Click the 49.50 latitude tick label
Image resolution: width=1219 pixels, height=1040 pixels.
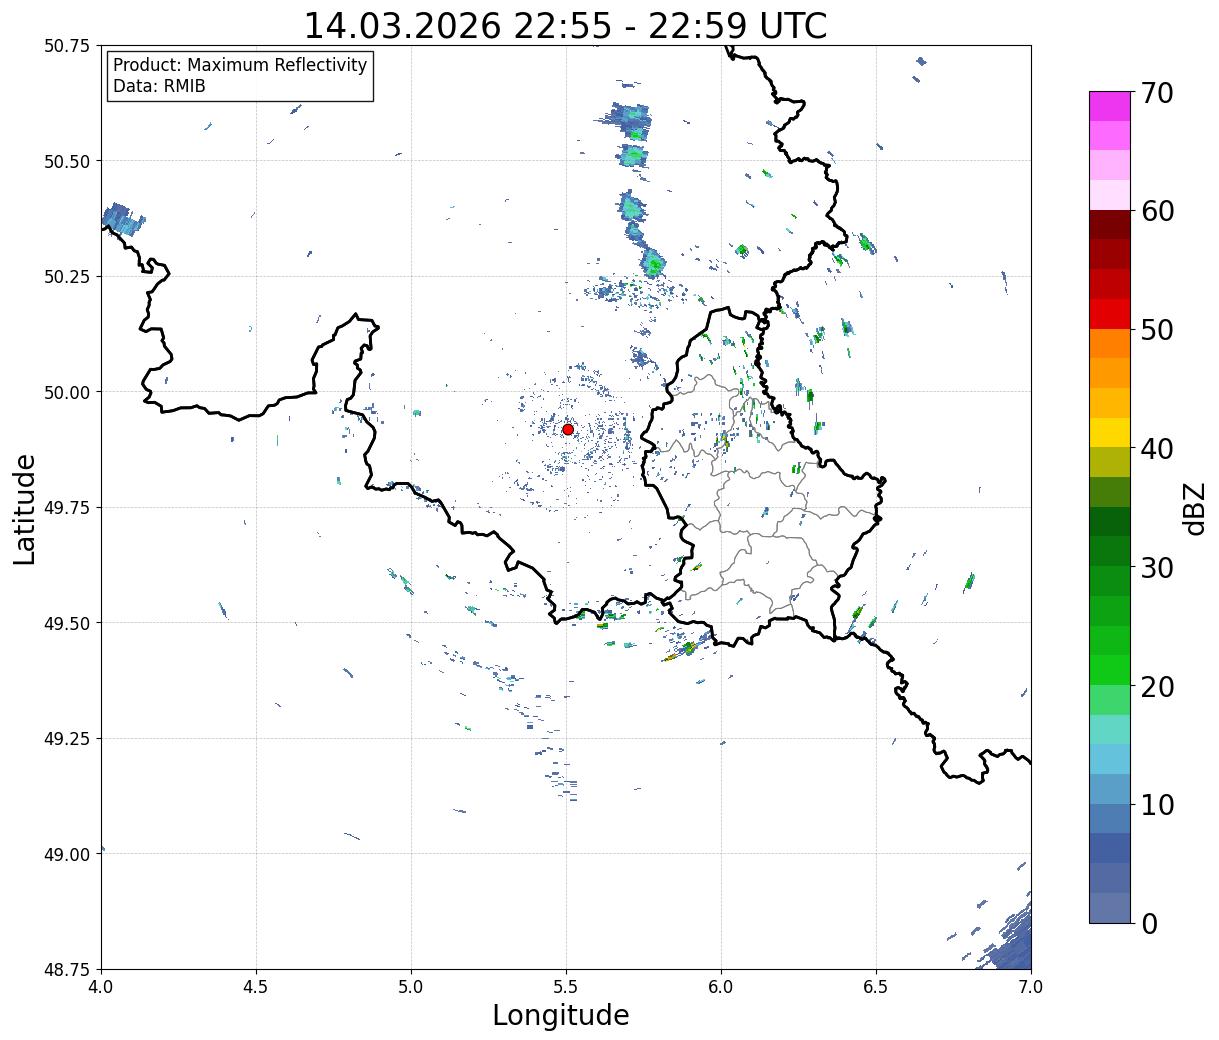[x=67, y=623]
